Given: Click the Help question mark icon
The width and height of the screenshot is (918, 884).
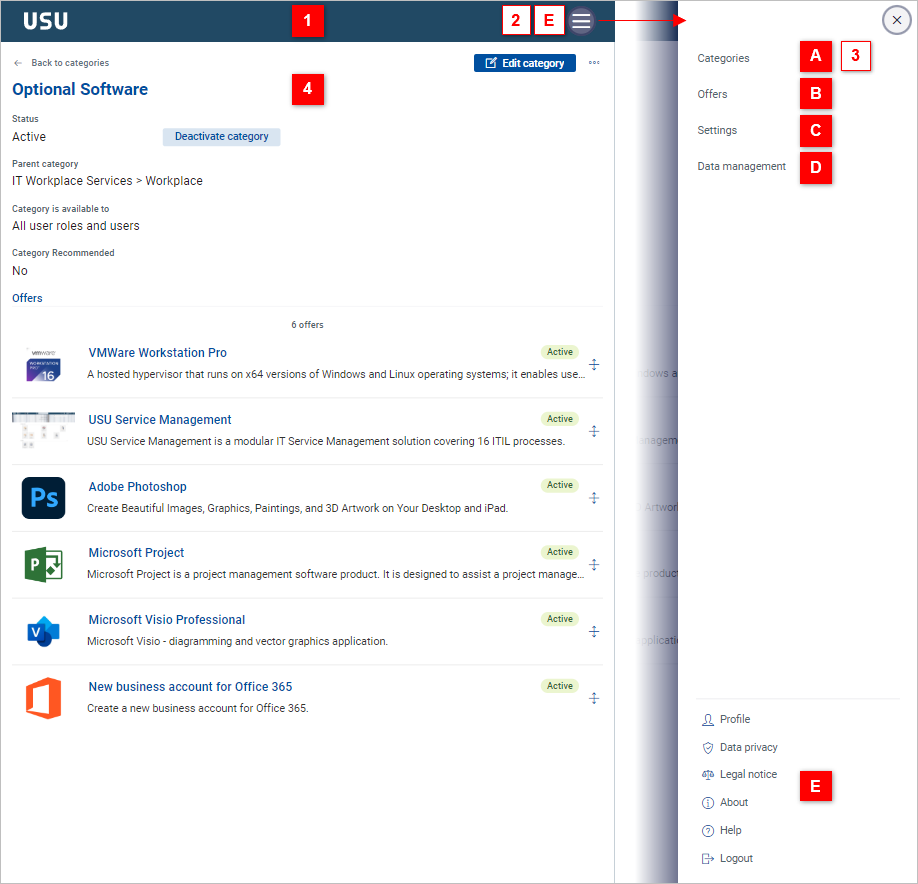Looking at the screenshot, I should [710, 830].
